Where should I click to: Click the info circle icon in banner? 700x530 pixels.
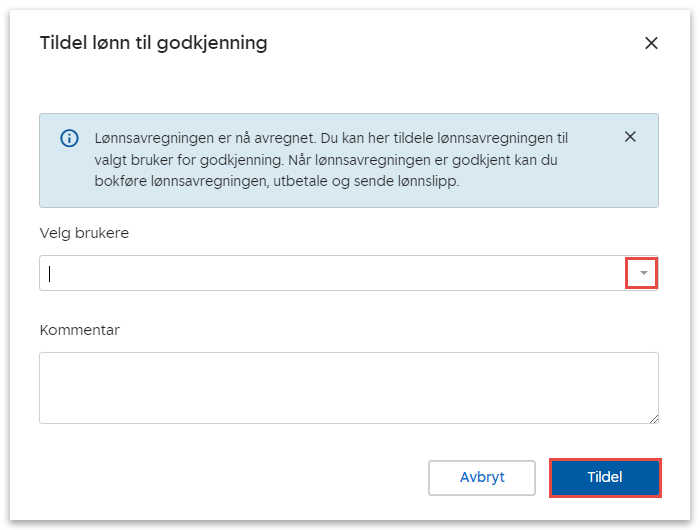[x=69, y=138]
